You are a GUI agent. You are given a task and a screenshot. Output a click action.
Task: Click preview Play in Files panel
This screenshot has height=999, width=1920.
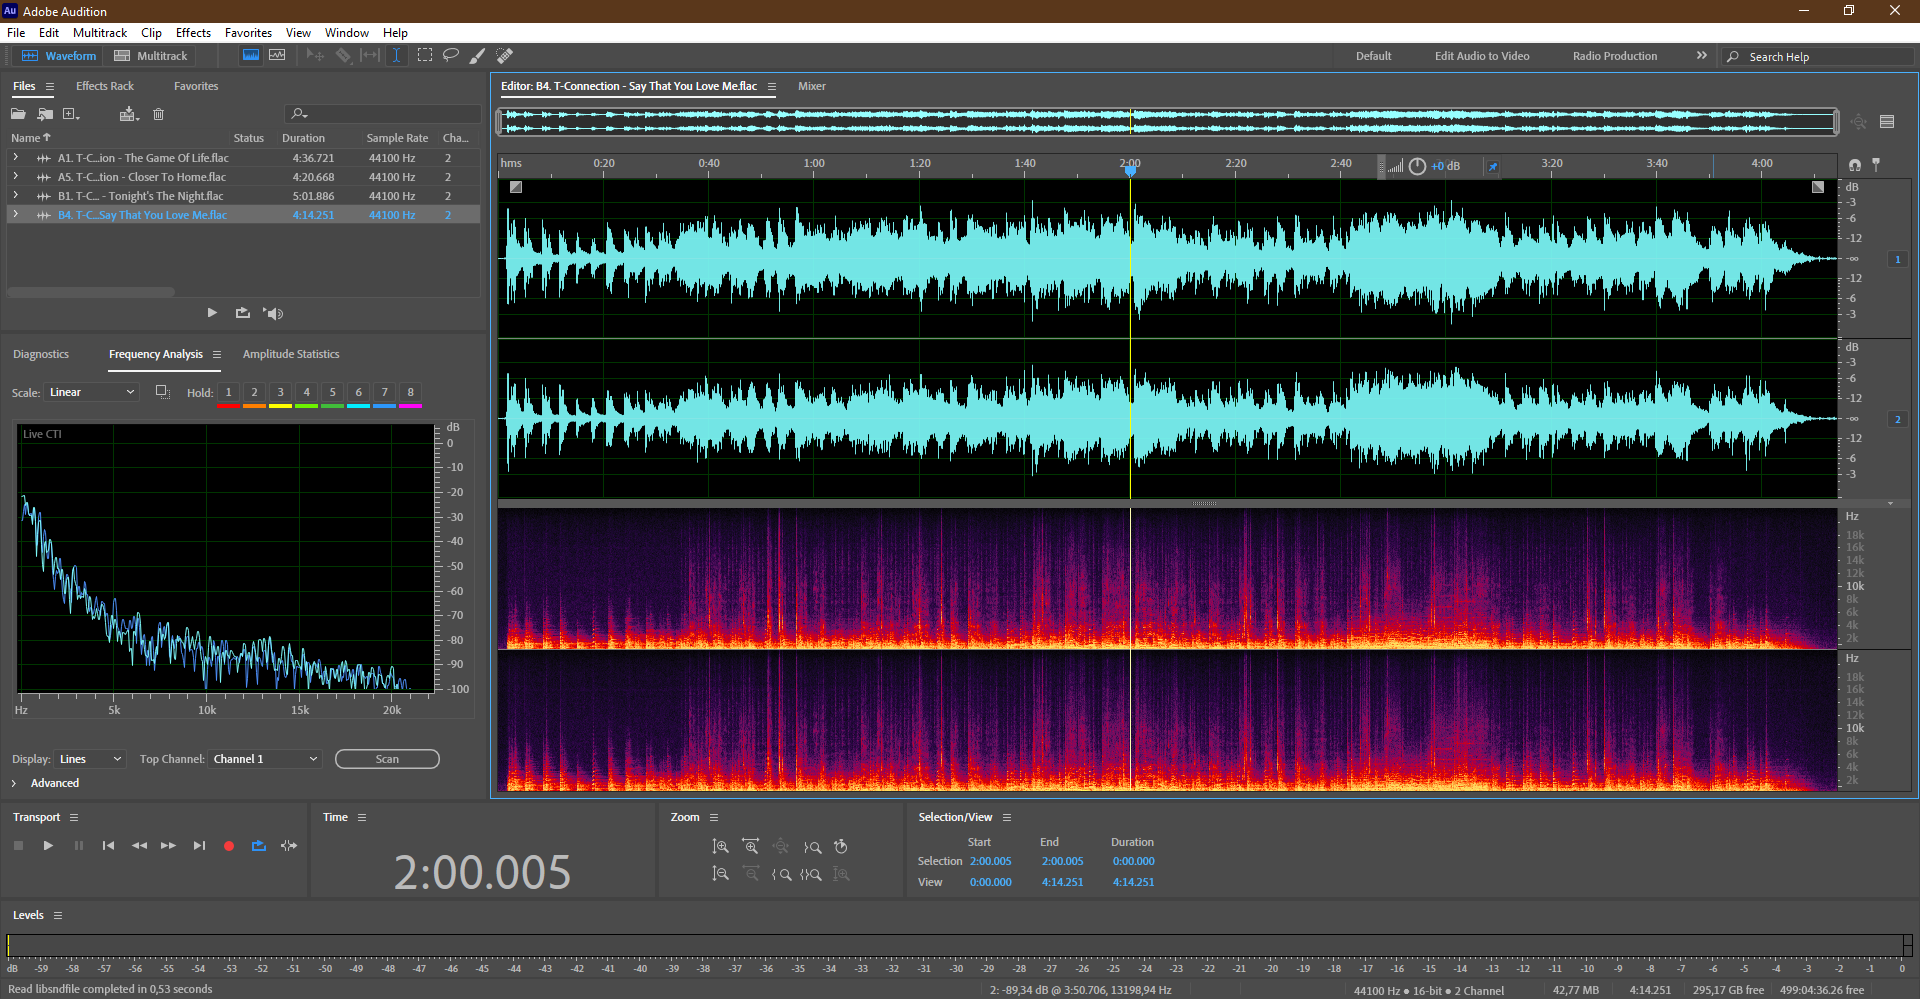[x=212, y=313]
